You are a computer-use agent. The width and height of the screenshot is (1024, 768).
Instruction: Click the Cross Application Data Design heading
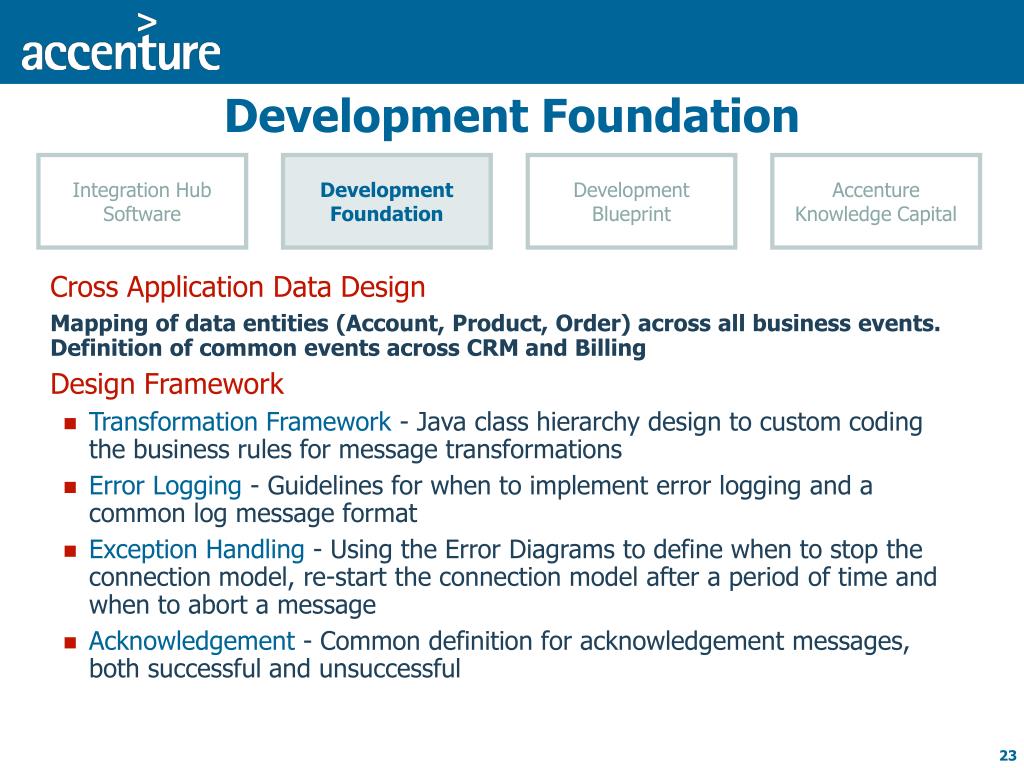tap(238, 287)
